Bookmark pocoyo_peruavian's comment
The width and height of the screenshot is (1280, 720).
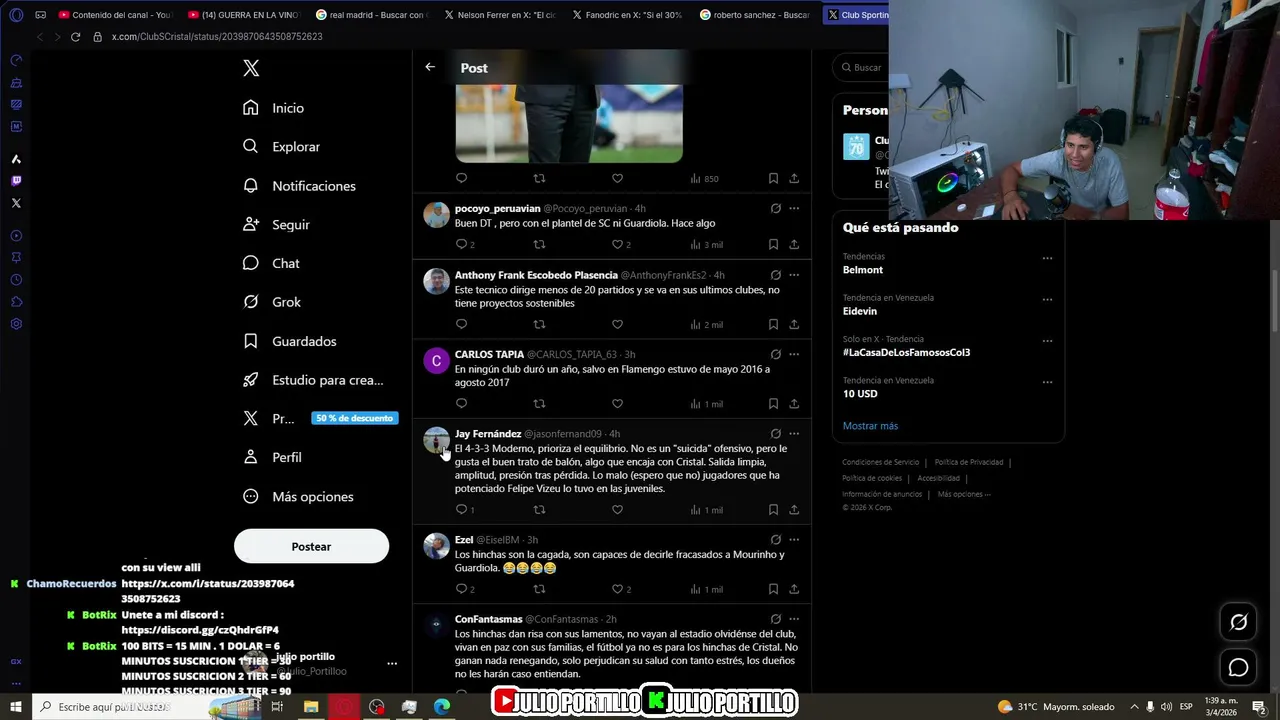coord(773,244)
